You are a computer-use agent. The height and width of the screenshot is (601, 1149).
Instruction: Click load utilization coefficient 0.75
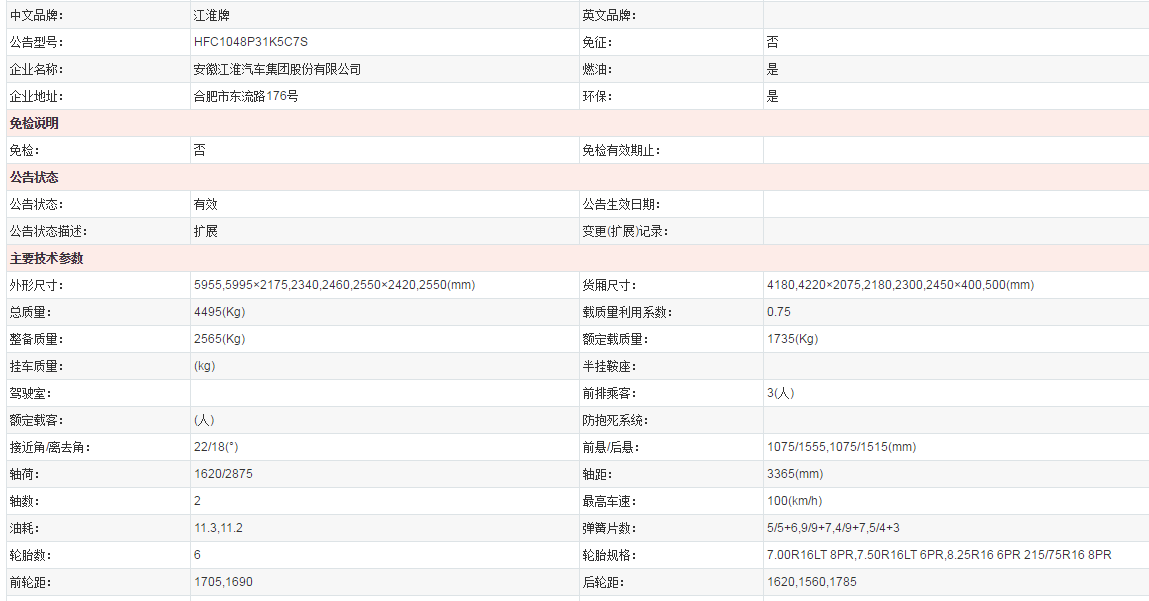[779, 312]
